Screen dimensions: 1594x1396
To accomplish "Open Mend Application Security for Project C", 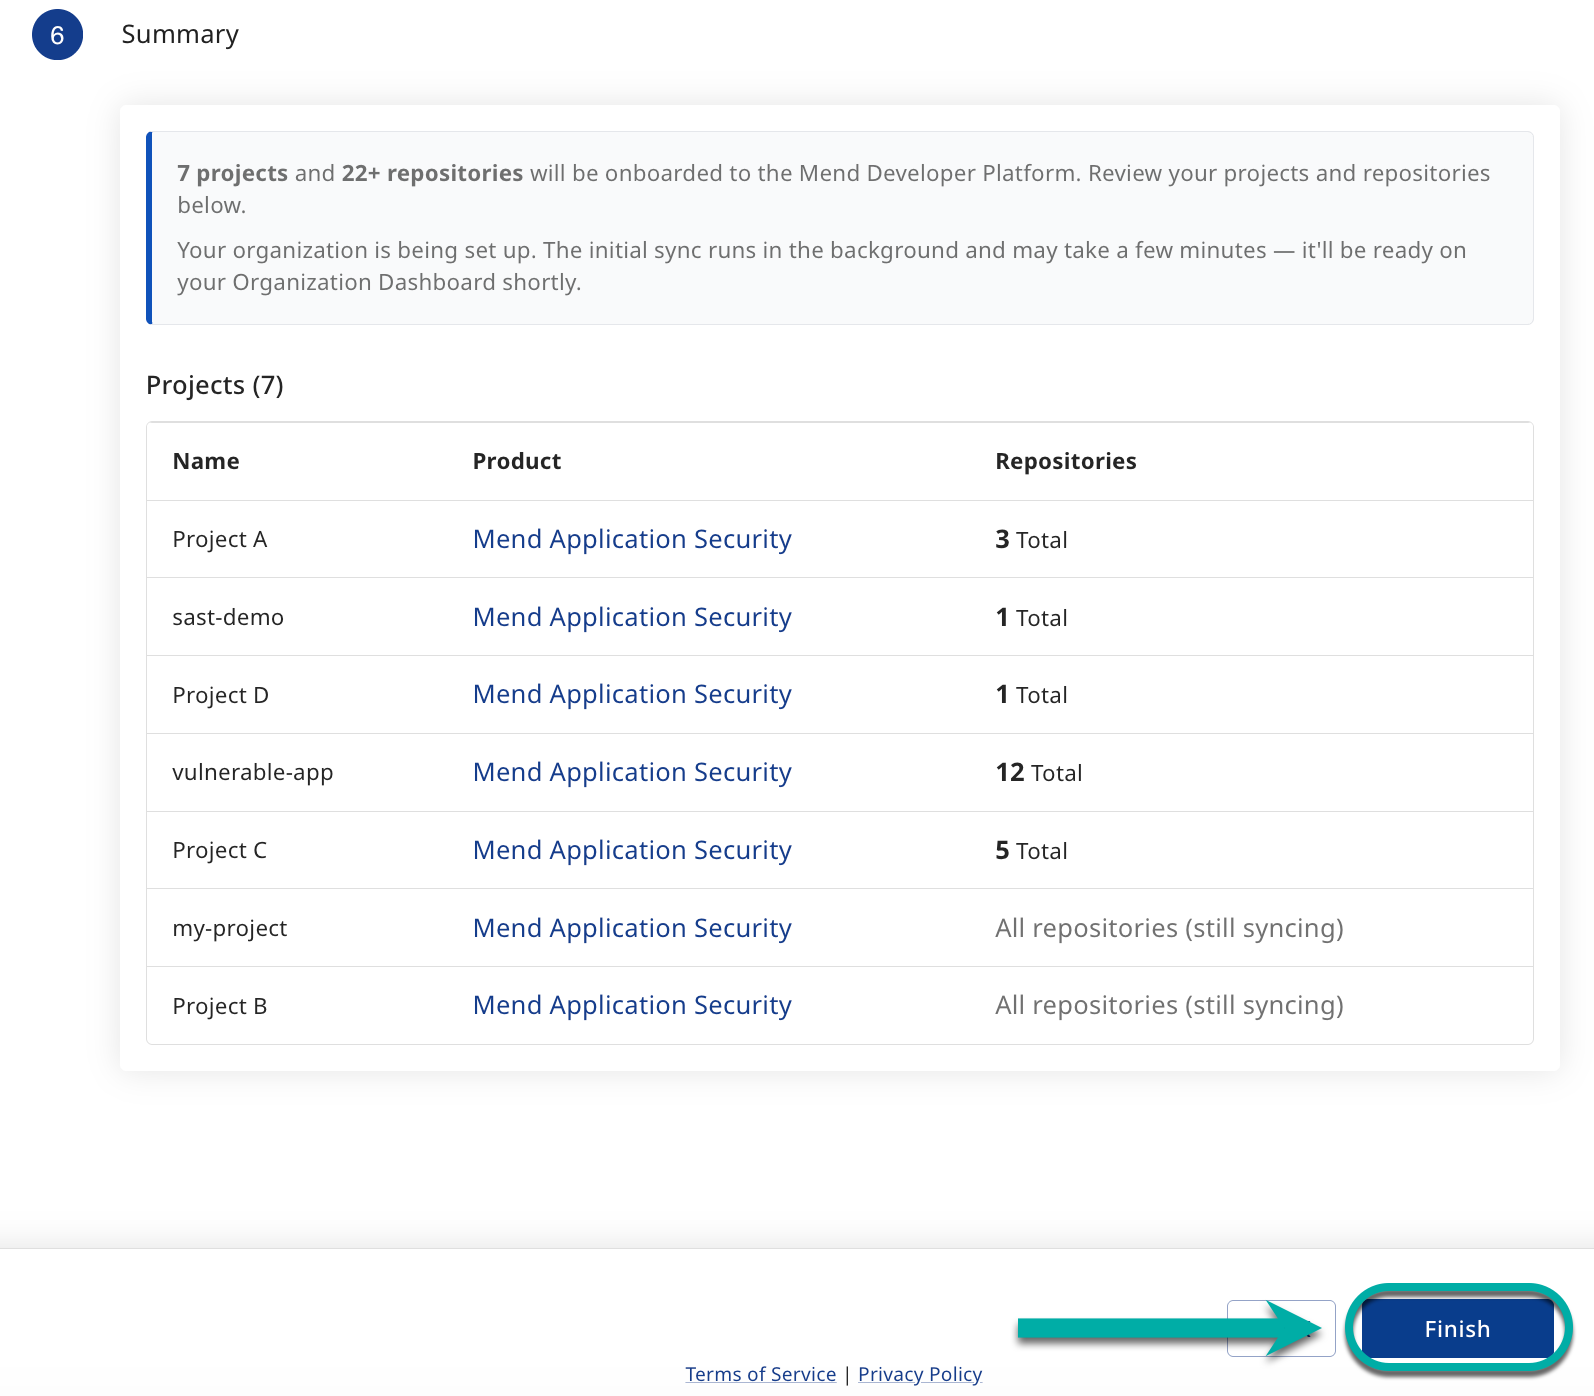I will tap(632, 850).
